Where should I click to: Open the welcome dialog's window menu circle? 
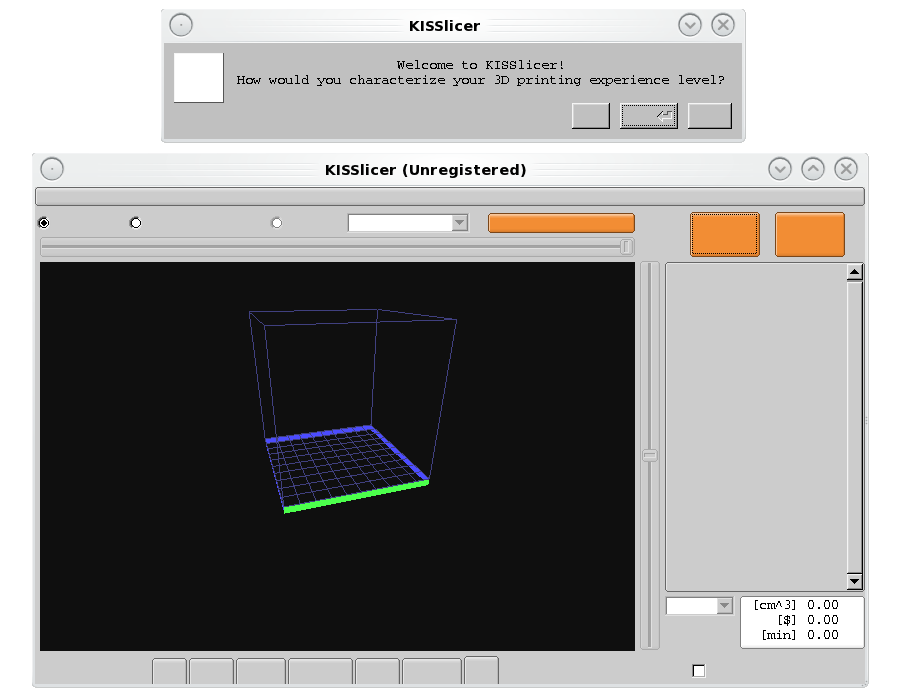(x=181, y=25)
